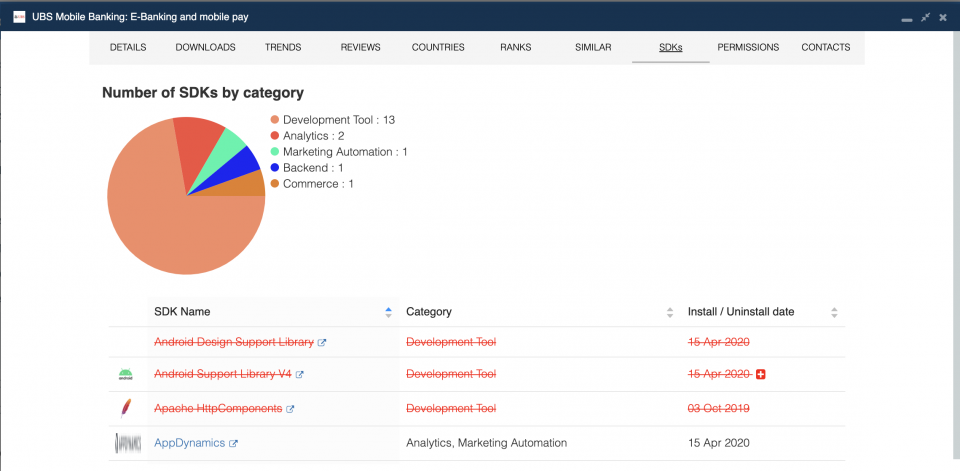This screenshot has height=471, width=960.
Task: Click the active SDKs tab
Action: 670,47
